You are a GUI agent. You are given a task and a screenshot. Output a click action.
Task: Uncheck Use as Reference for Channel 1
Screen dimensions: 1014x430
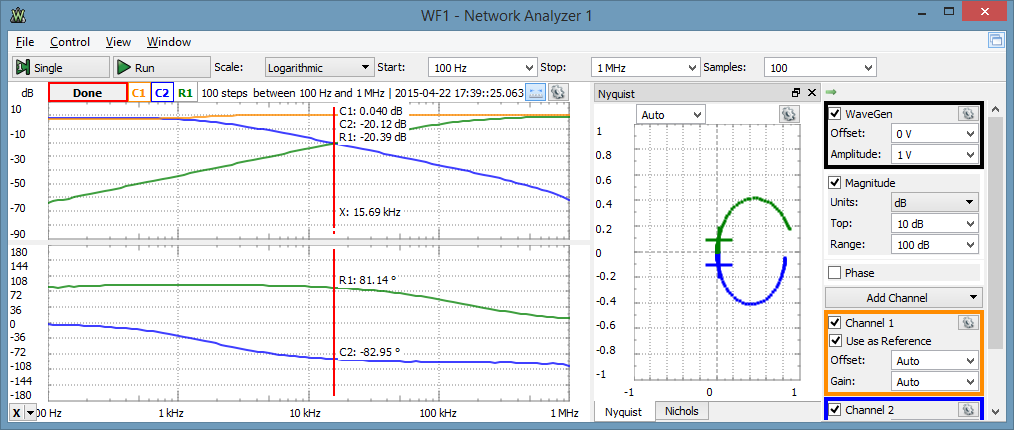836,341
